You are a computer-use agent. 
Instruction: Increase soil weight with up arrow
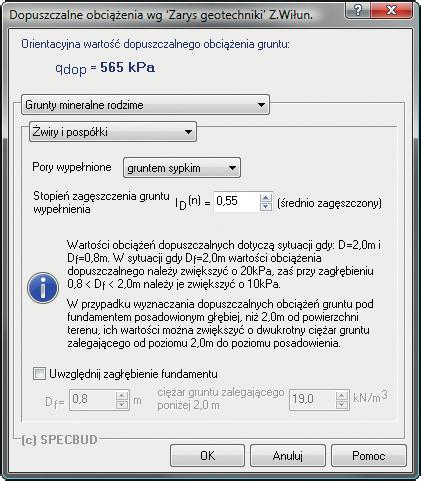tap(342, 395)
